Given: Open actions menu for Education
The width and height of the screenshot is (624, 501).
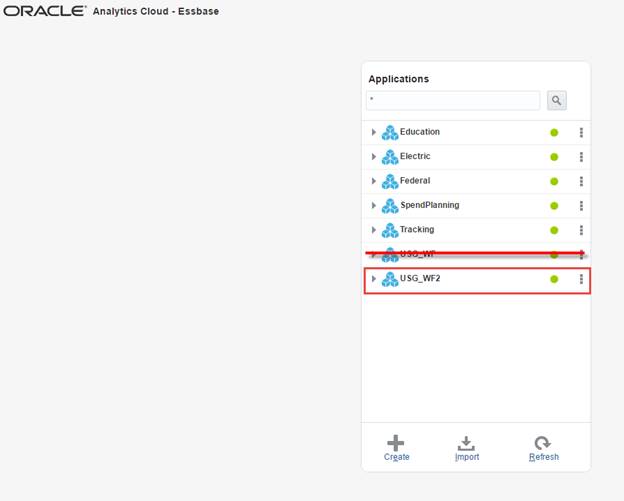Looking at the screenshot, I should click(x=581, y=133).
